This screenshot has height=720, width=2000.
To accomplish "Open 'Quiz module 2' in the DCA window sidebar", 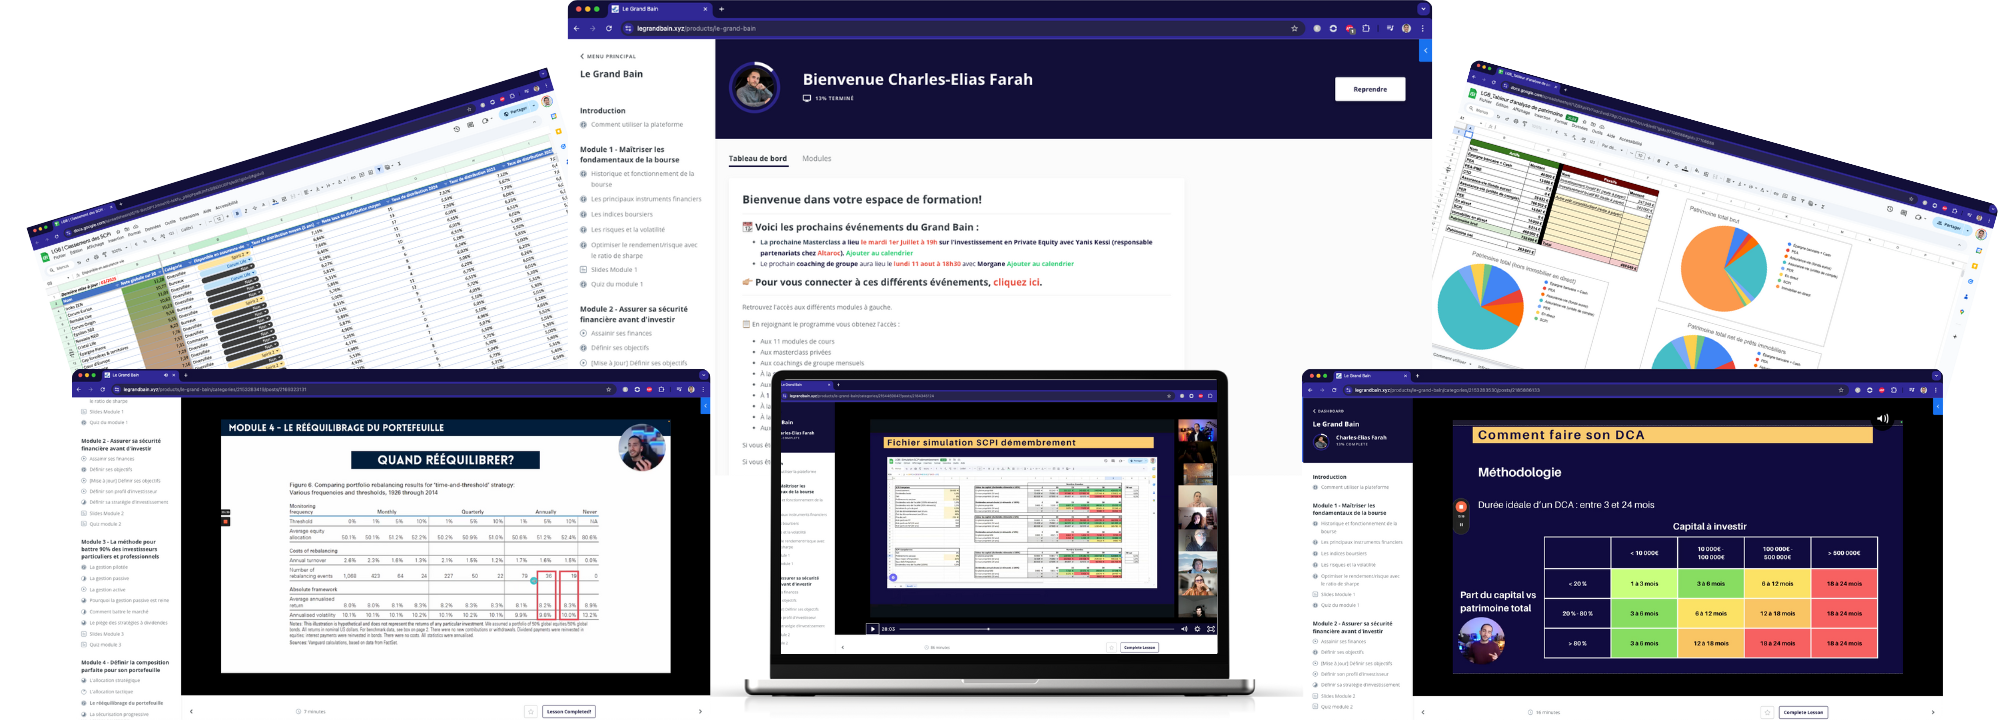I will [x=1337, y=707].
